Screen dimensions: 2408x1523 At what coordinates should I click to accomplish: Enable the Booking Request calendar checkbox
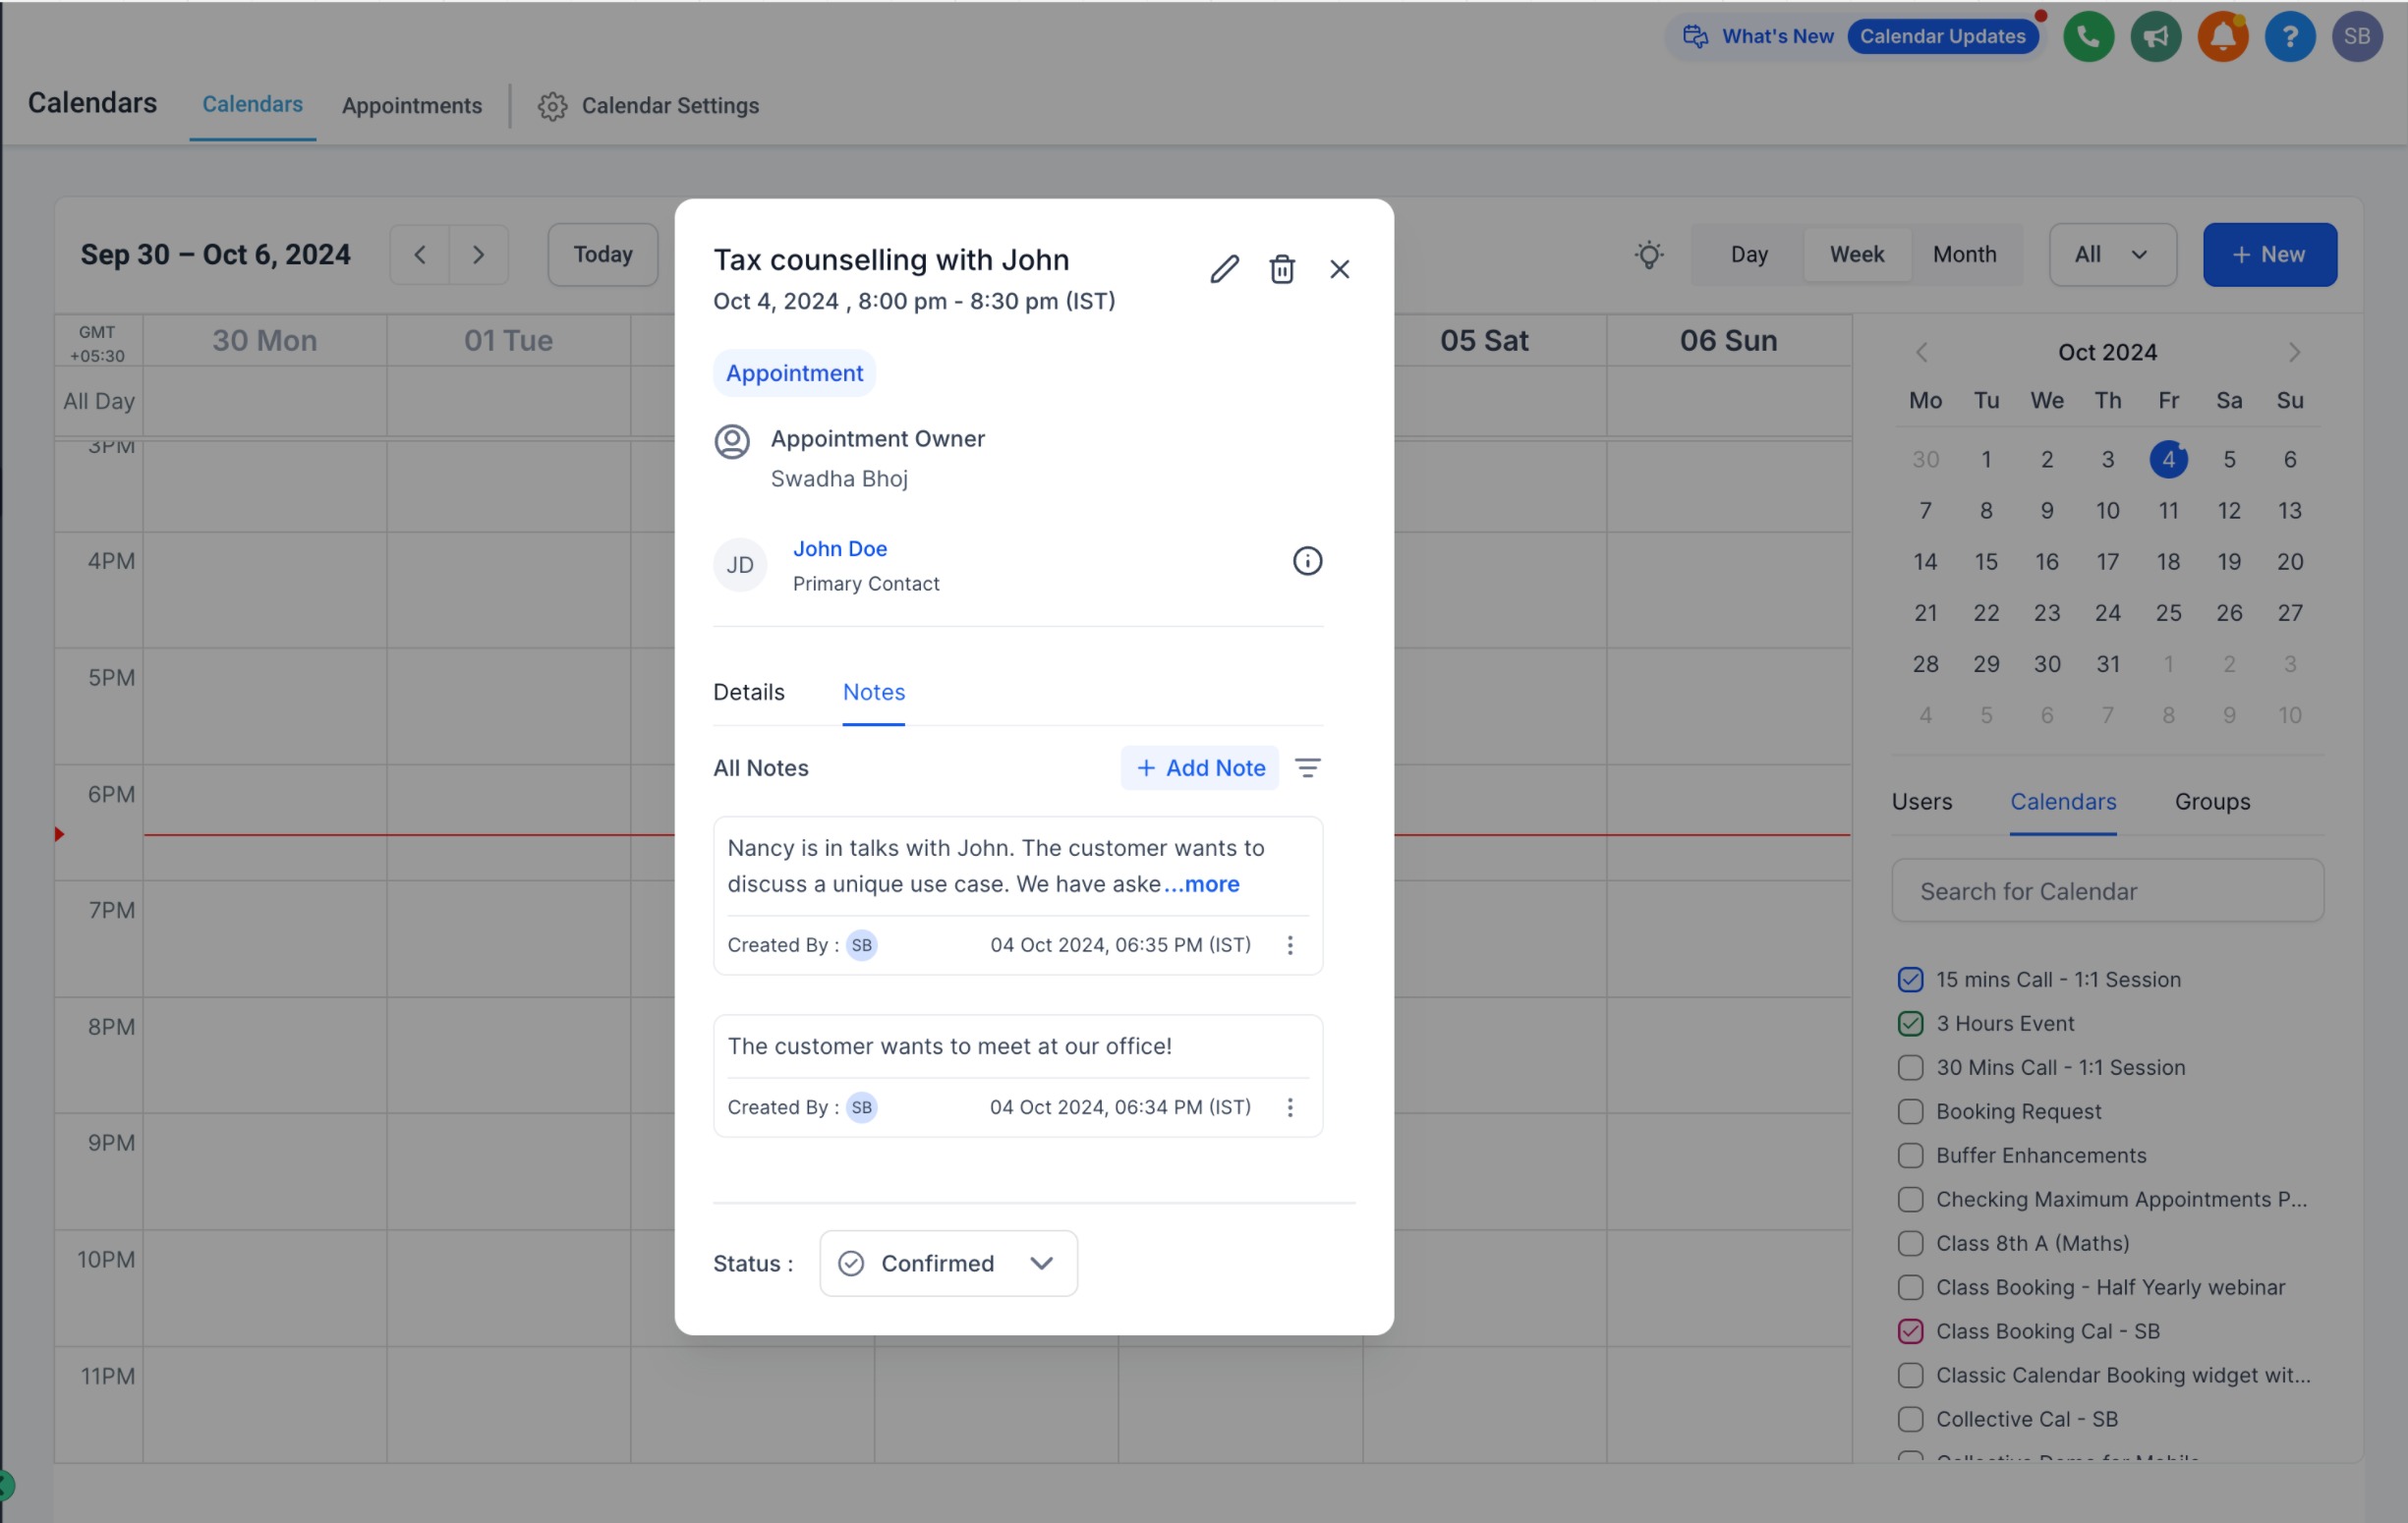(x=1909, y=1111)
